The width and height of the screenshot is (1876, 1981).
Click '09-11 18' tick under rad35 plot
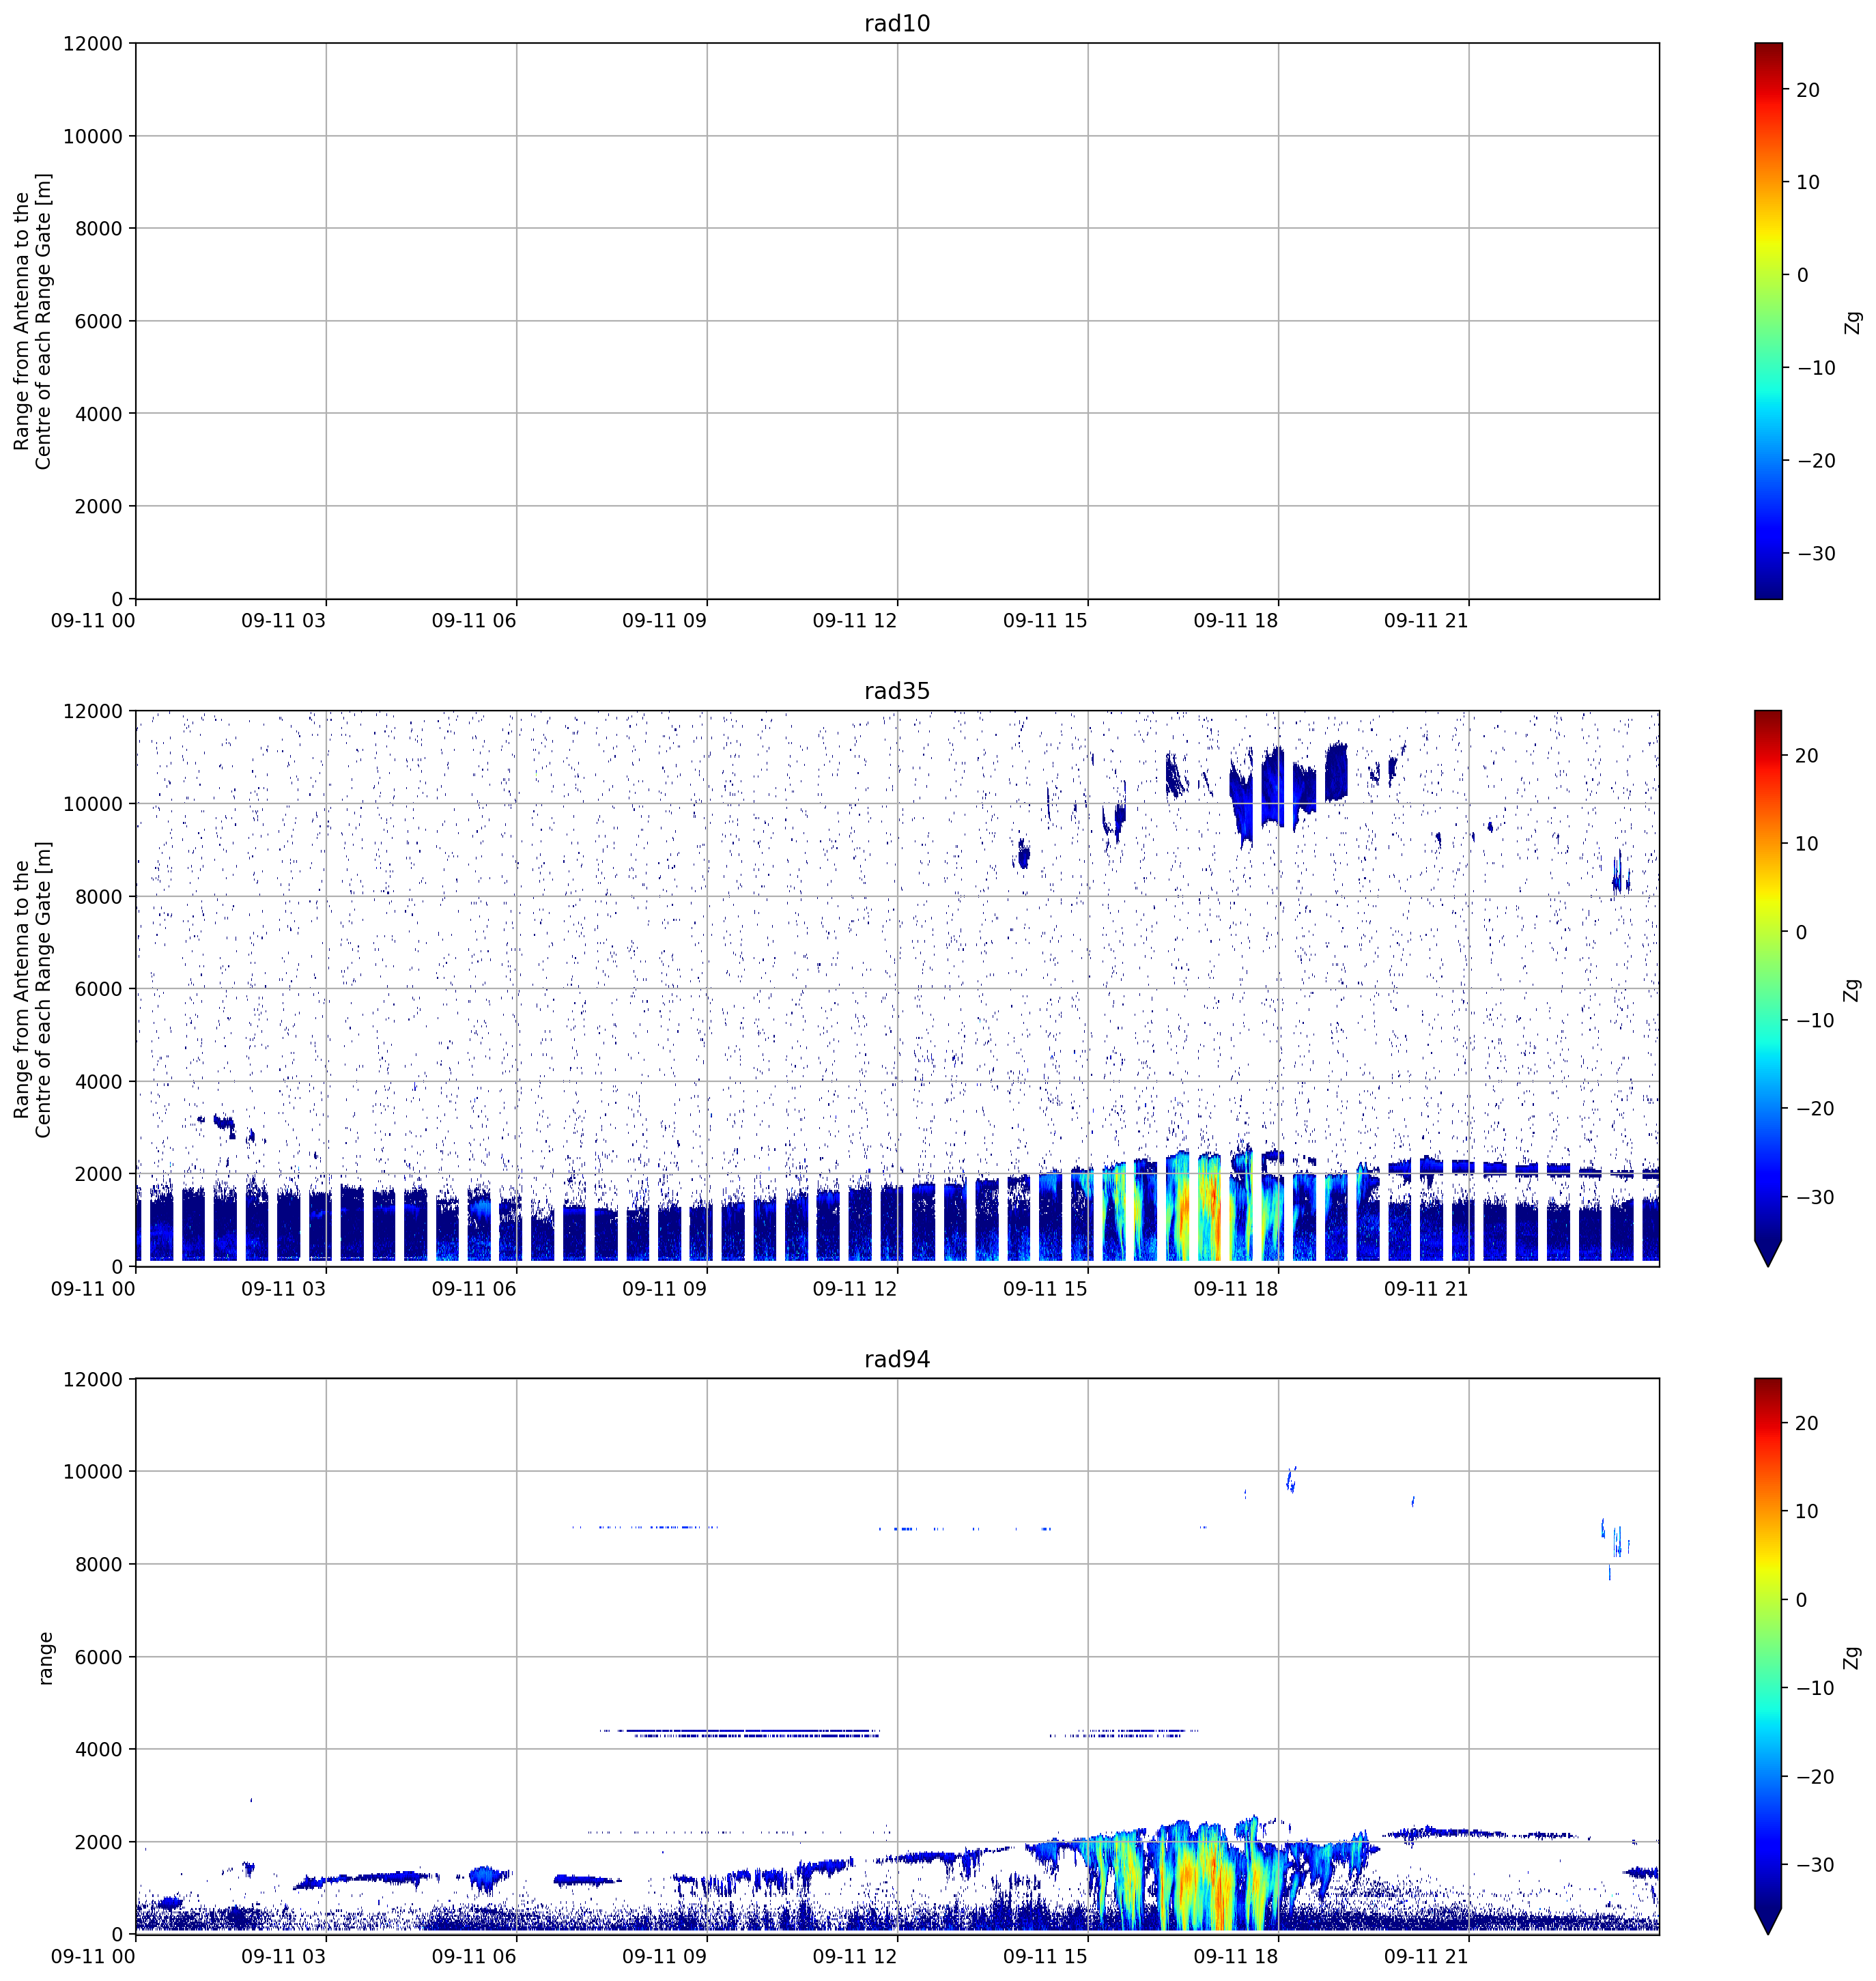[1236, 1289]
